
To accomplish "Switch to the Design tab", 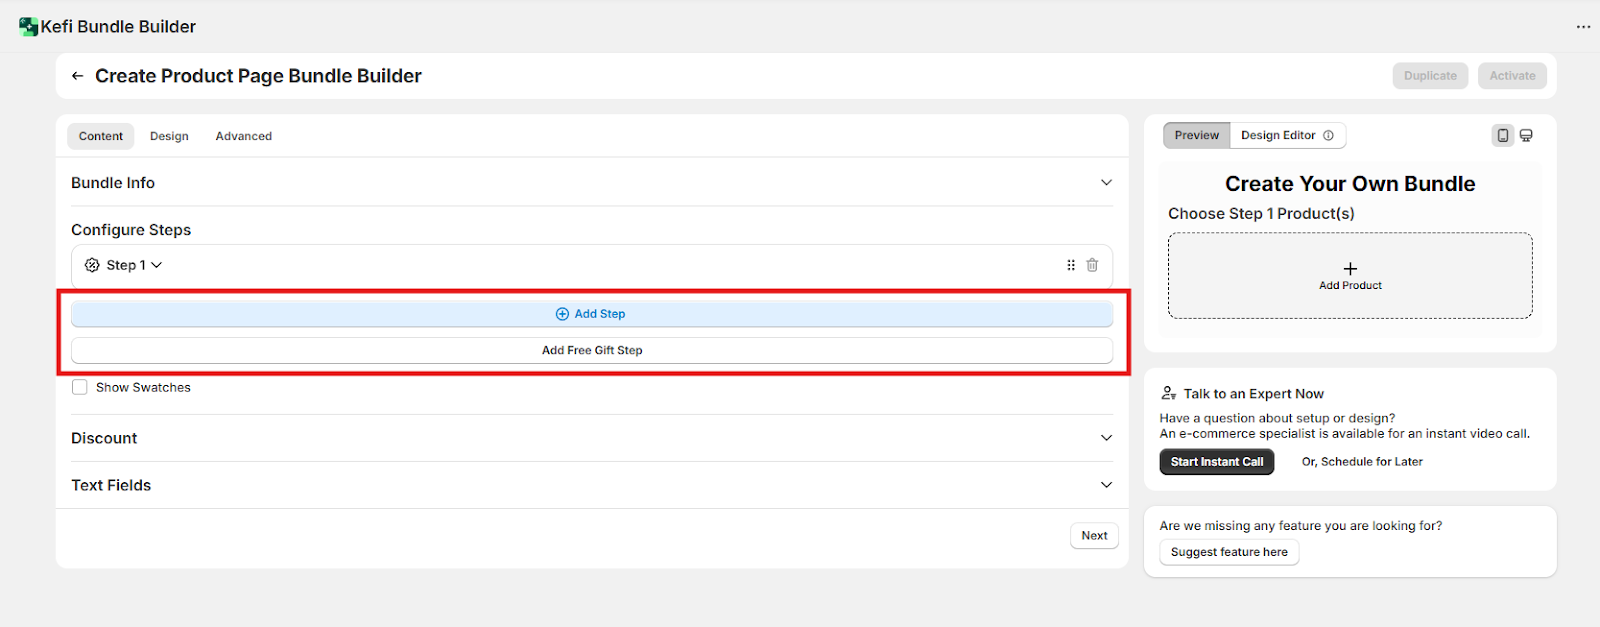I will (169, 136).
